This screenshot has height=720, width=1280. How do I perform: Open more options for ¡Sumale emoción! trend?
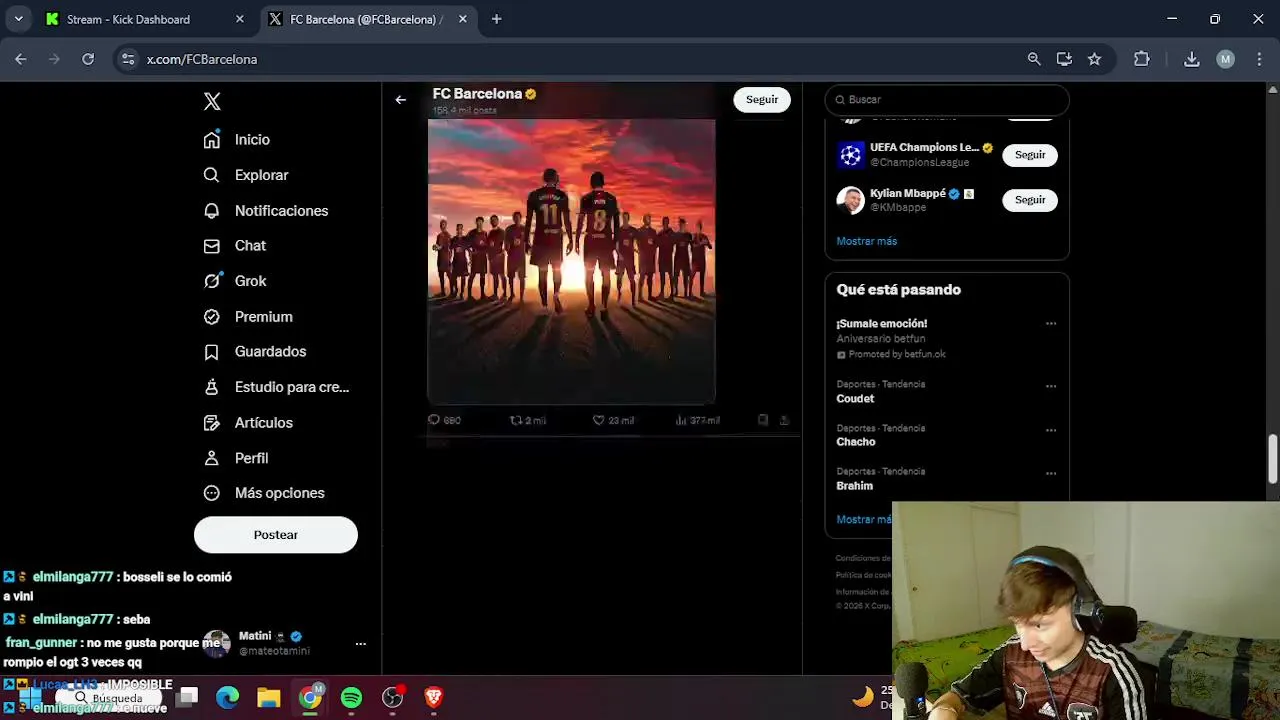point(1051,324)
